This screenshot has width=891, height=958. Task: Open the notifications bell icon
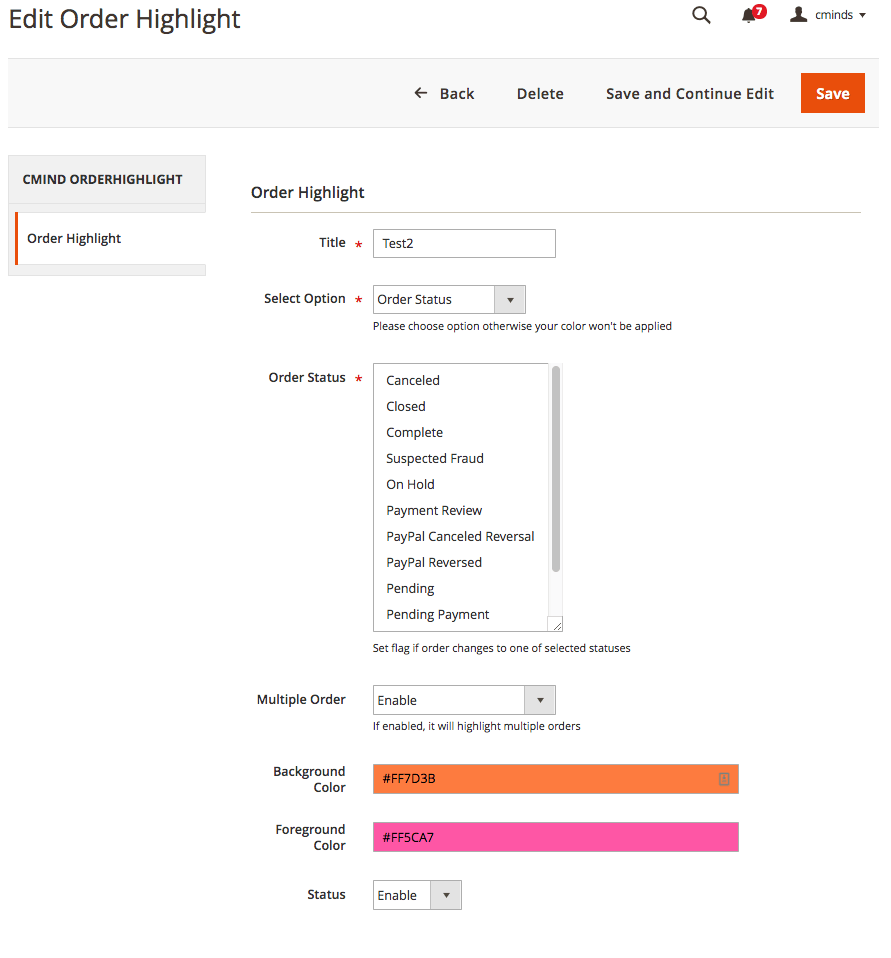pos(749,15)
